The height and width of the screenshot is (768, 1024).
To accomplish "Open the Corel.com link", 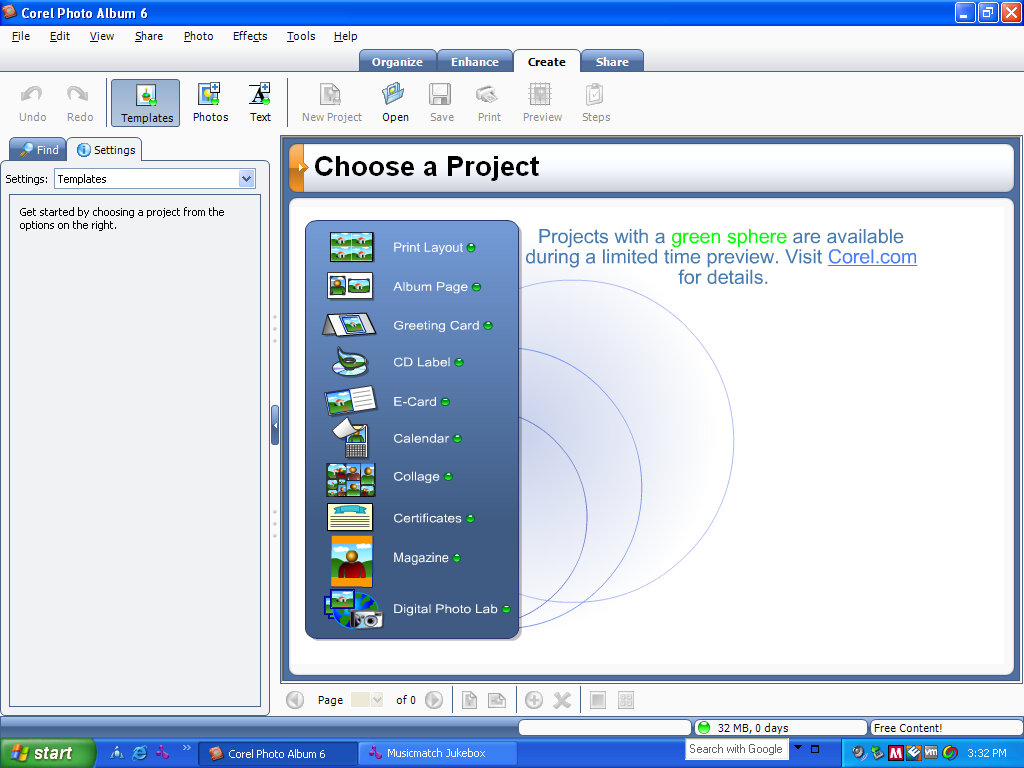I will click(872, 257).
